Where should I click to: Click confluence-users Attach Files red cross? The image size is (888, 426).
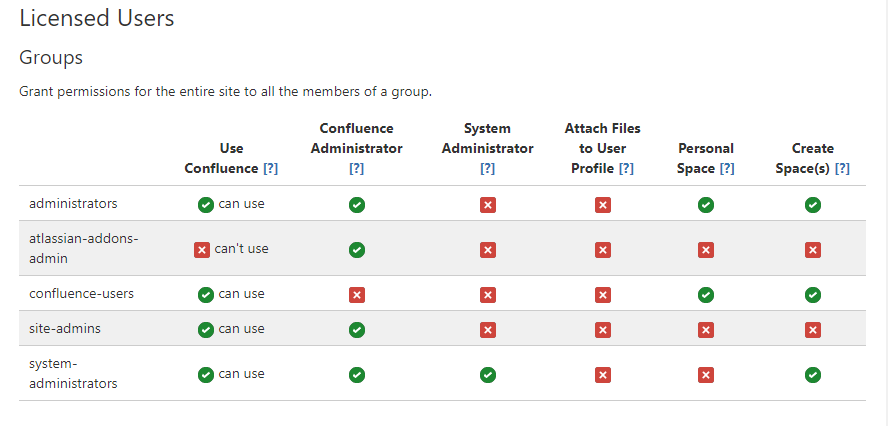tap(603, 295)
